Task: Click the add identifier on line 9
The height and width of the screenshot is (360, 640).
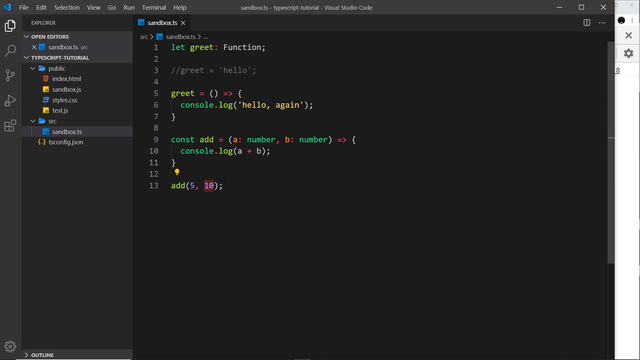Action: click(x=207, y=140)
